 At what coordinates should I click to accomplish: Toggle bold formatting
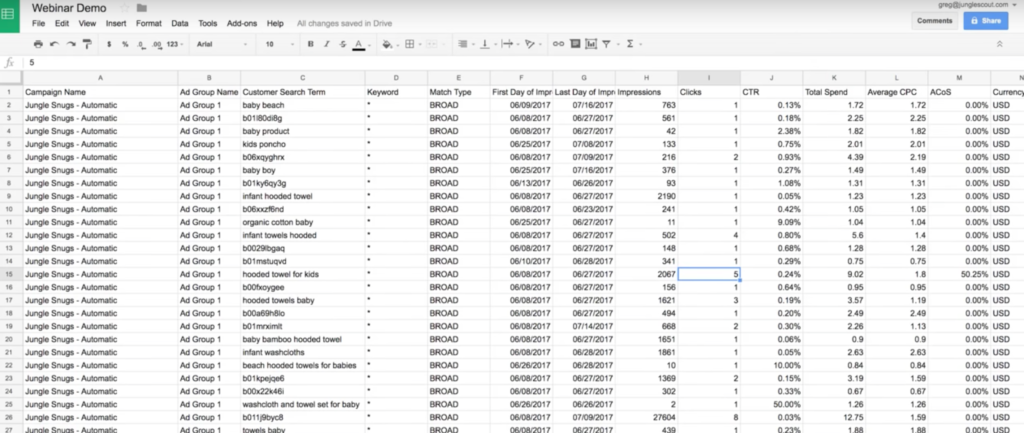[311, 44]
